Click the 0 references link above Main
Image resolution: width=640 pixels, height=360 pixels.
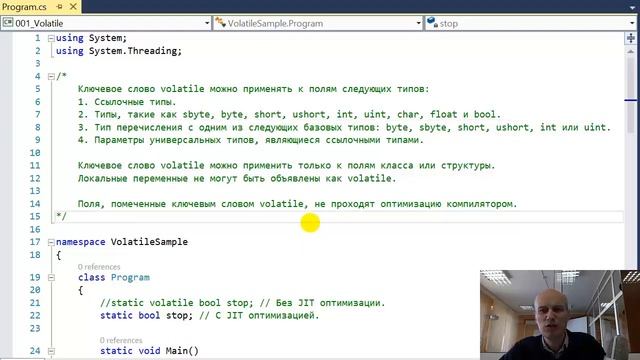pos(121,340)
